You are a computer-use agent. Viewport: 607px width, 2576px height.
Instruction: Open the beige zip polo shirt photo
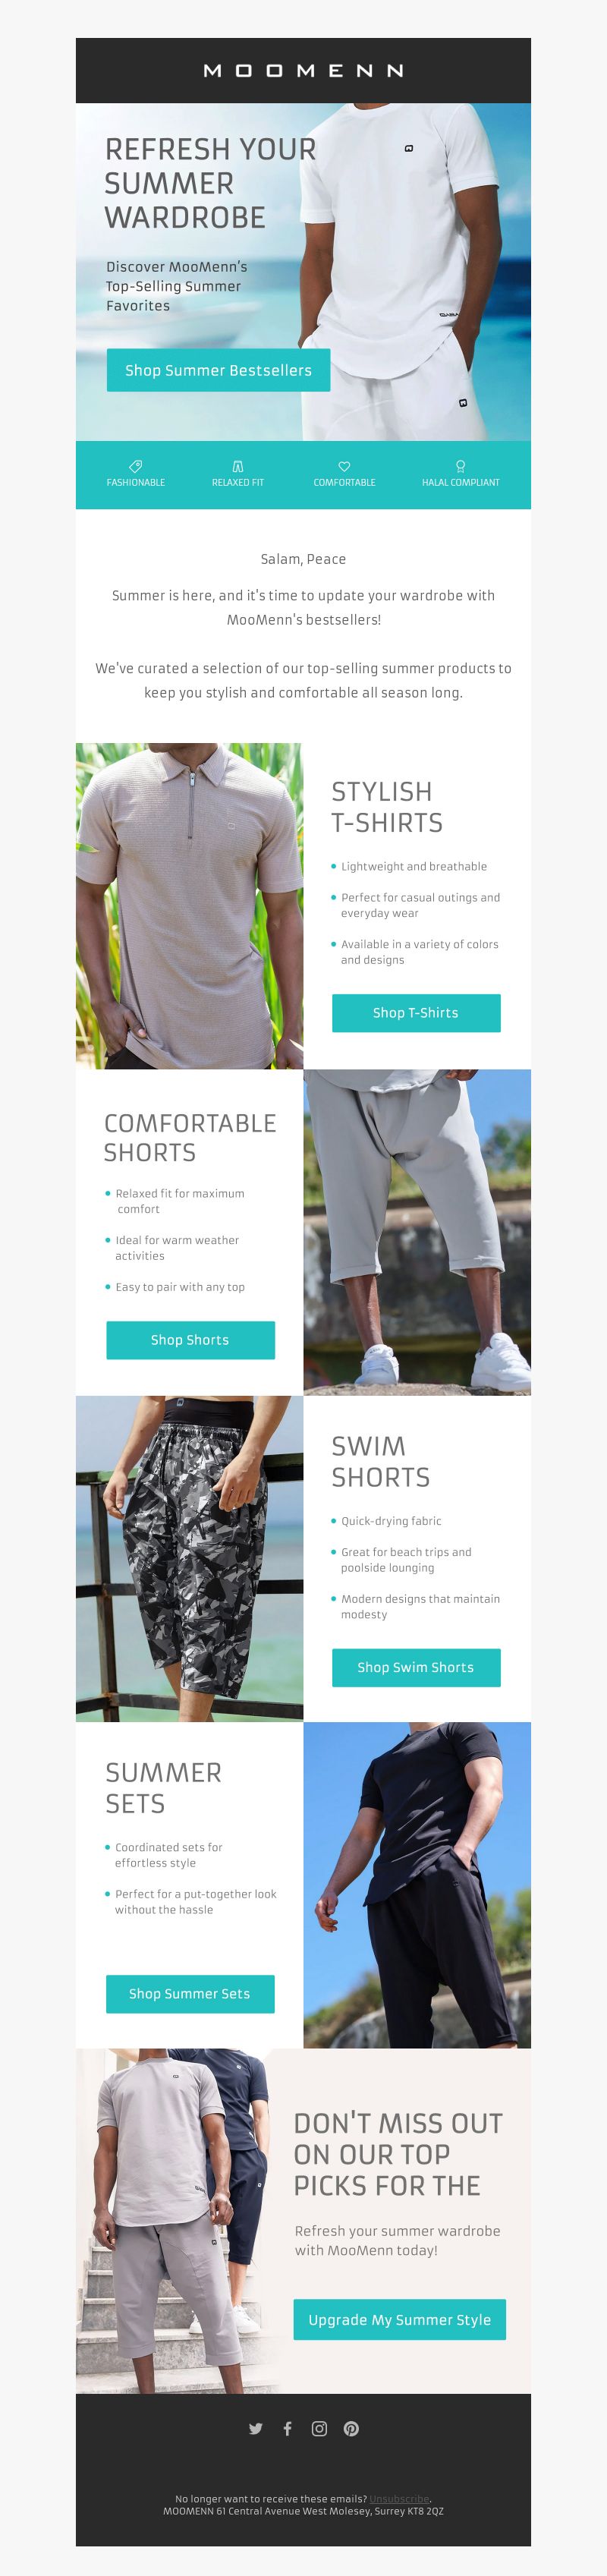(189, 905)
